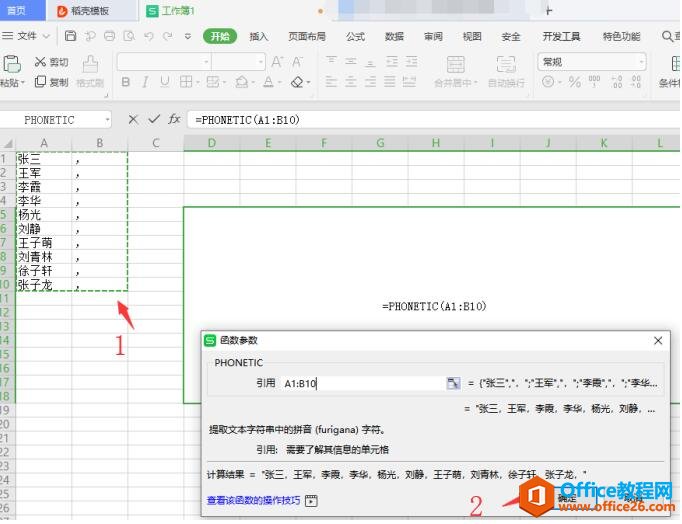Switch to the 插入 ribbon tab
682x524 pixels.
tap(259, 36)
